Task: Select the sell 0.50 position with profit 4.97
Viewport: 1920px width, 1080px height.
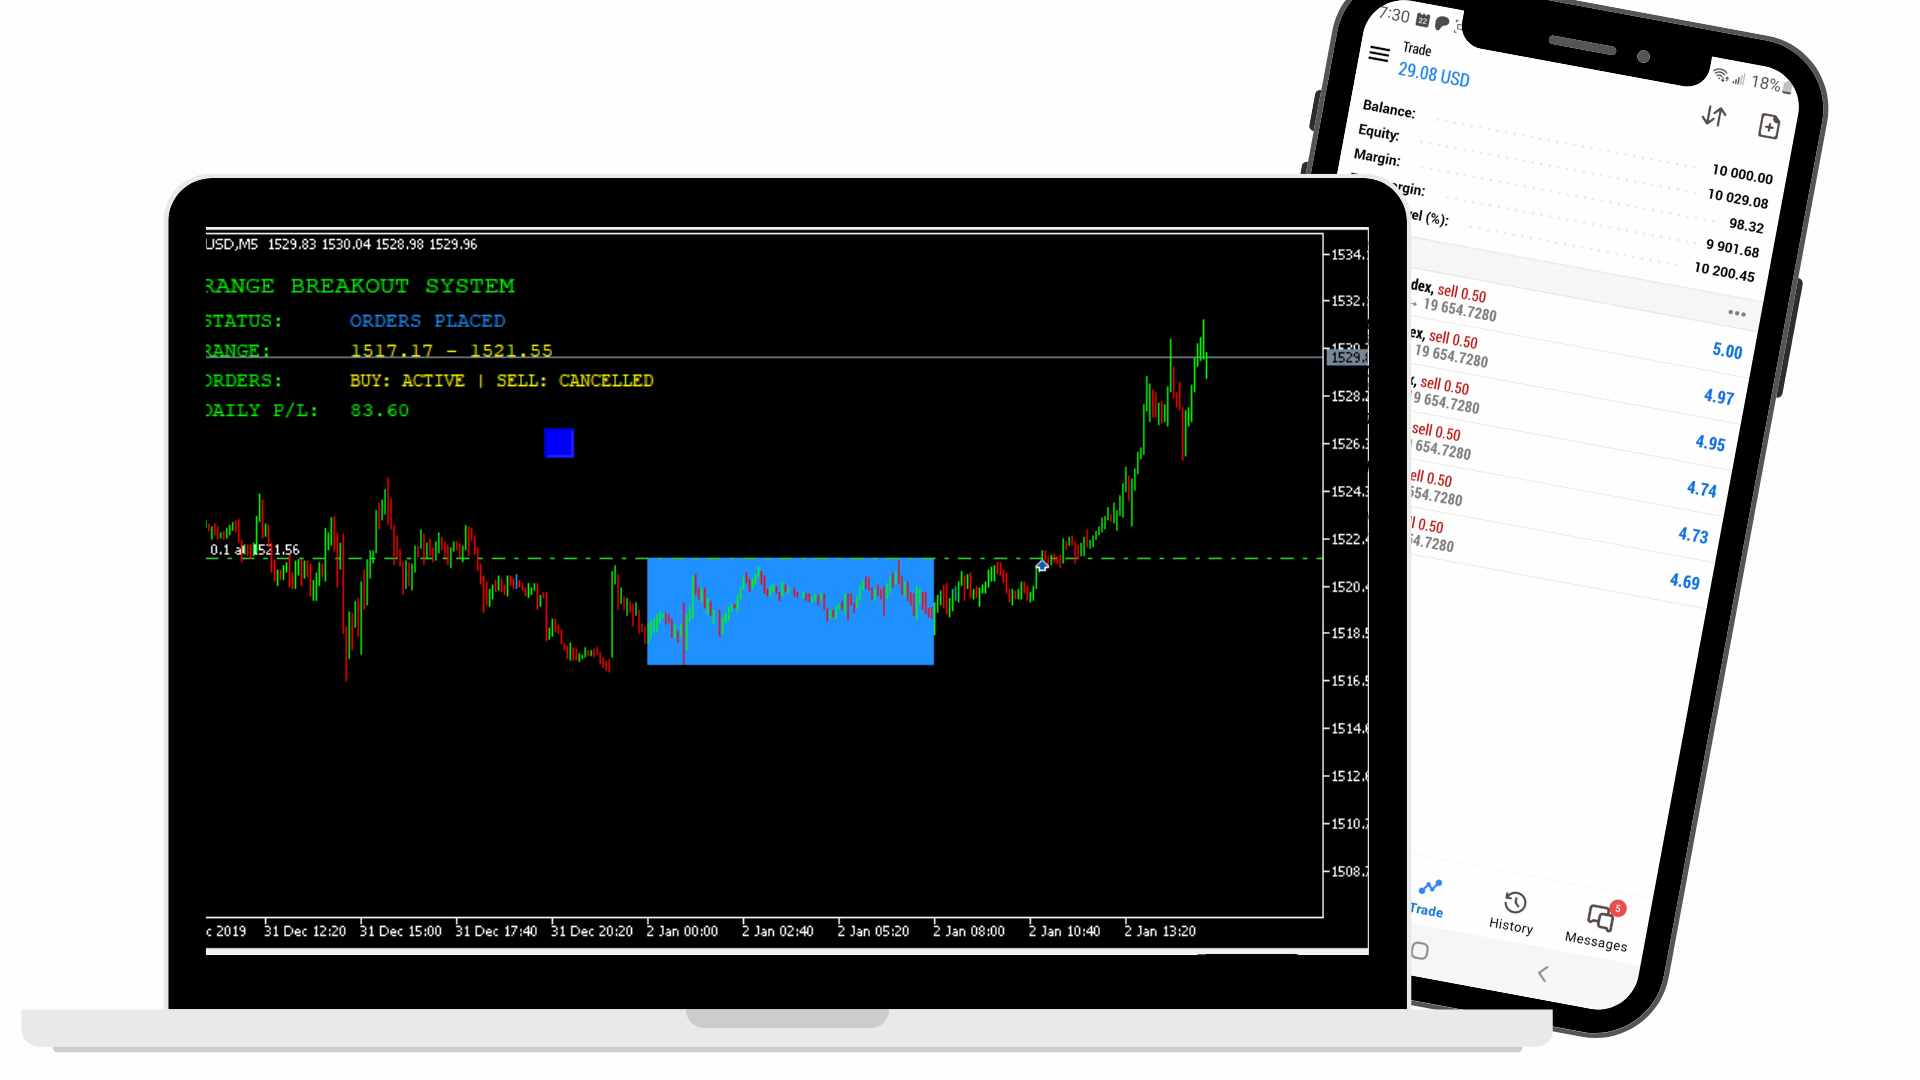Action: 1570,369
